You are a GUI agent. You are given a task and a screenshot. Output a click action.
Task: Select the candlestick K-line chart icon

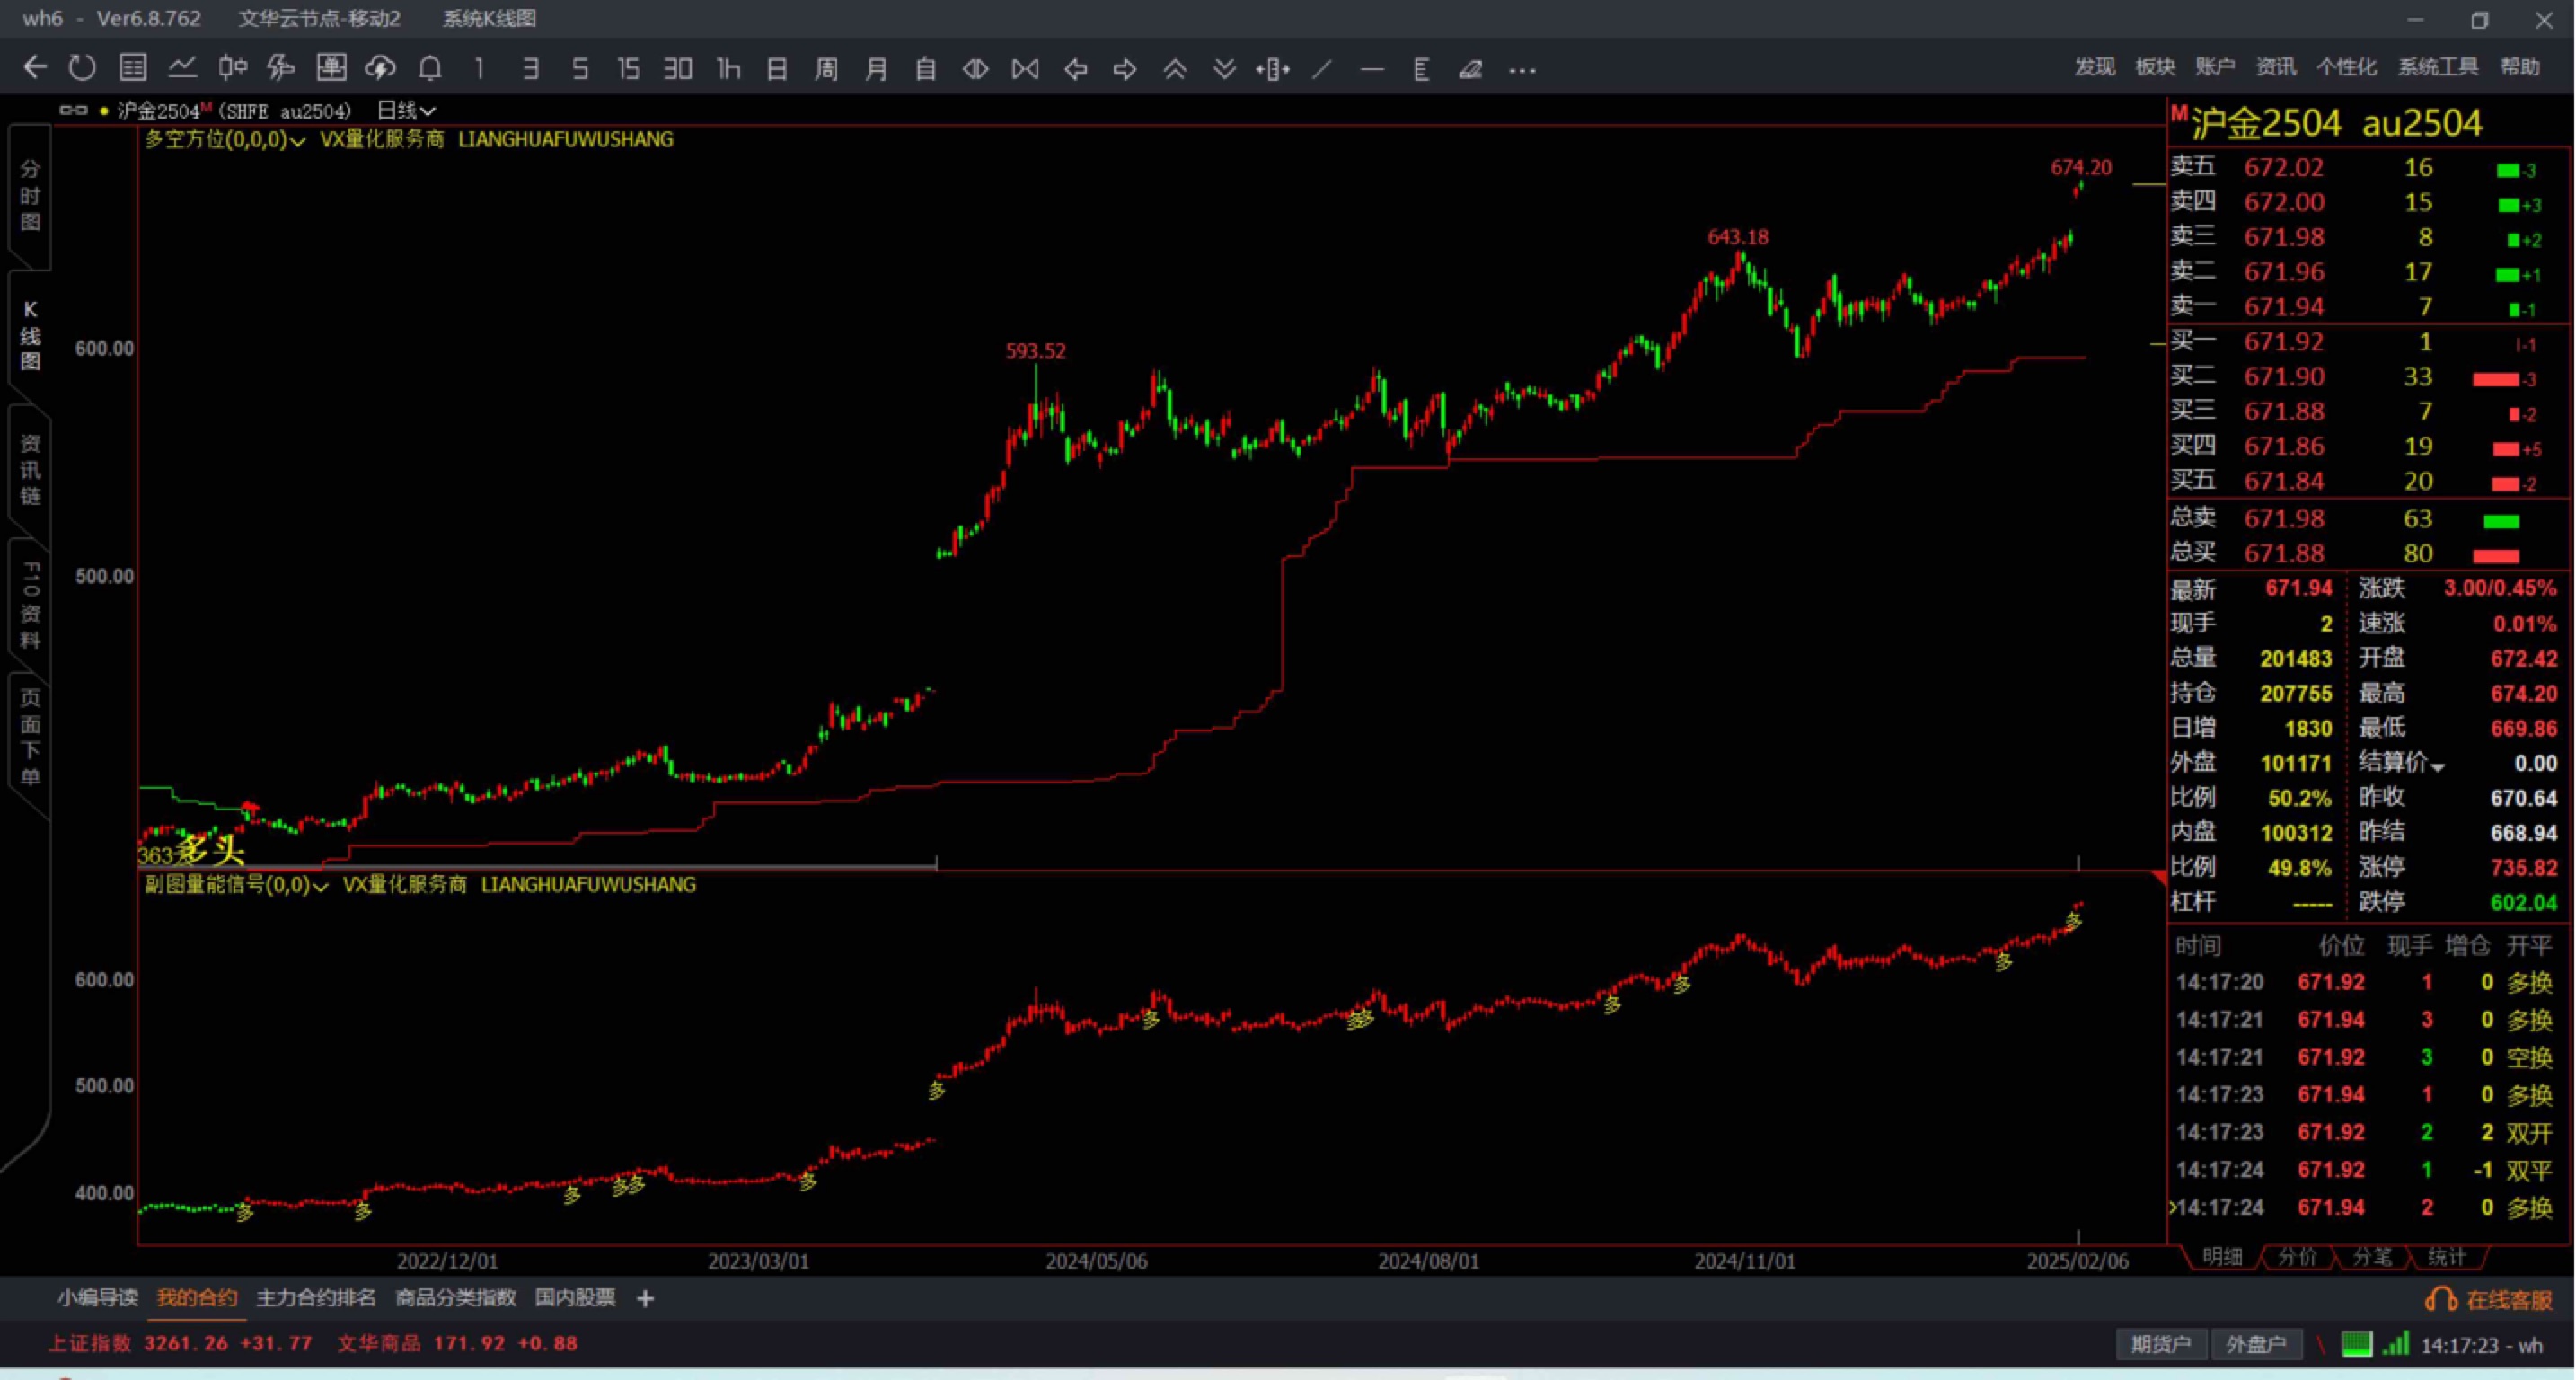(x=232, y=68)
